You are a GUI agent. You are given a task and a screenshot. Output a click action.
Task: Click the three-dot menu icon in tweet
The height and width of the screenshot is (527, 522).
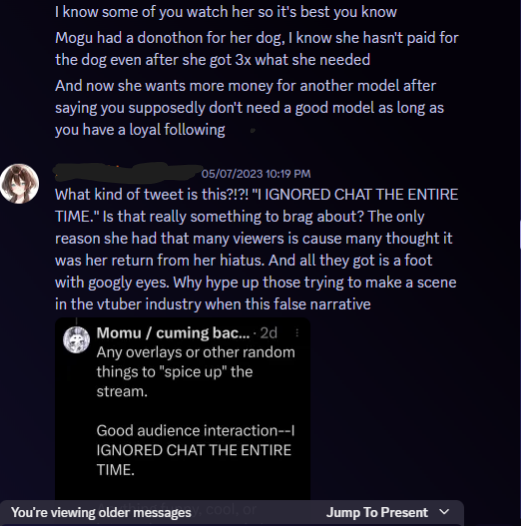[x=297, y=333]
